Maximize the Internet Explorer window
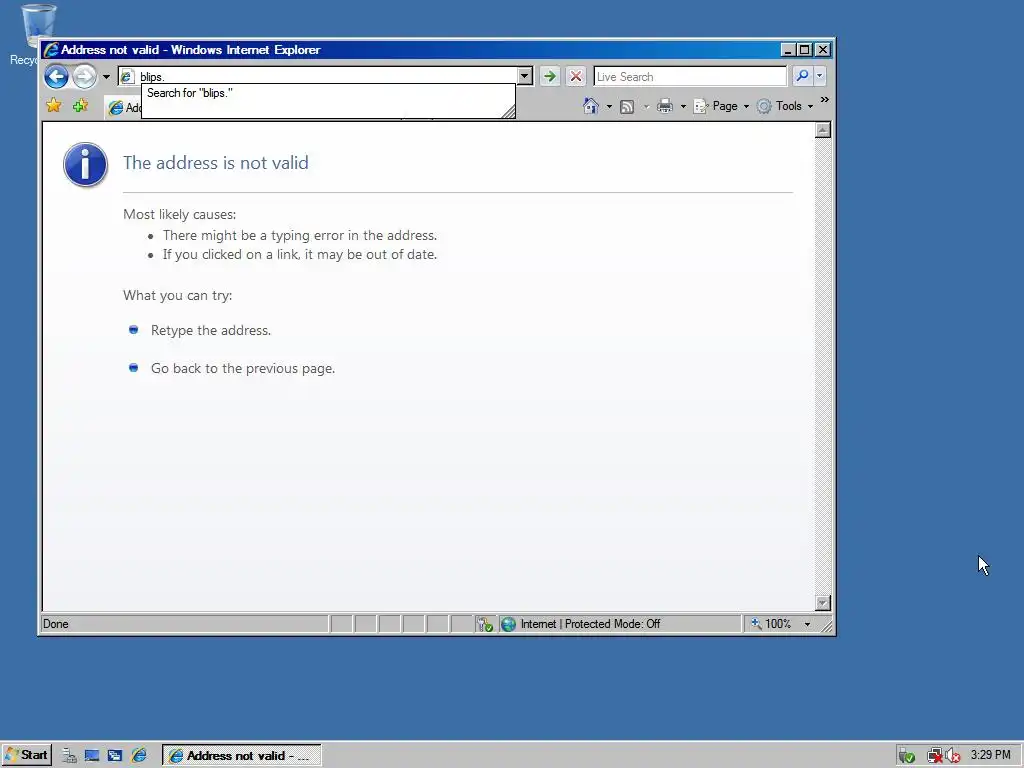This screenshot has height=768, width=1024. [x=805, y=50]
